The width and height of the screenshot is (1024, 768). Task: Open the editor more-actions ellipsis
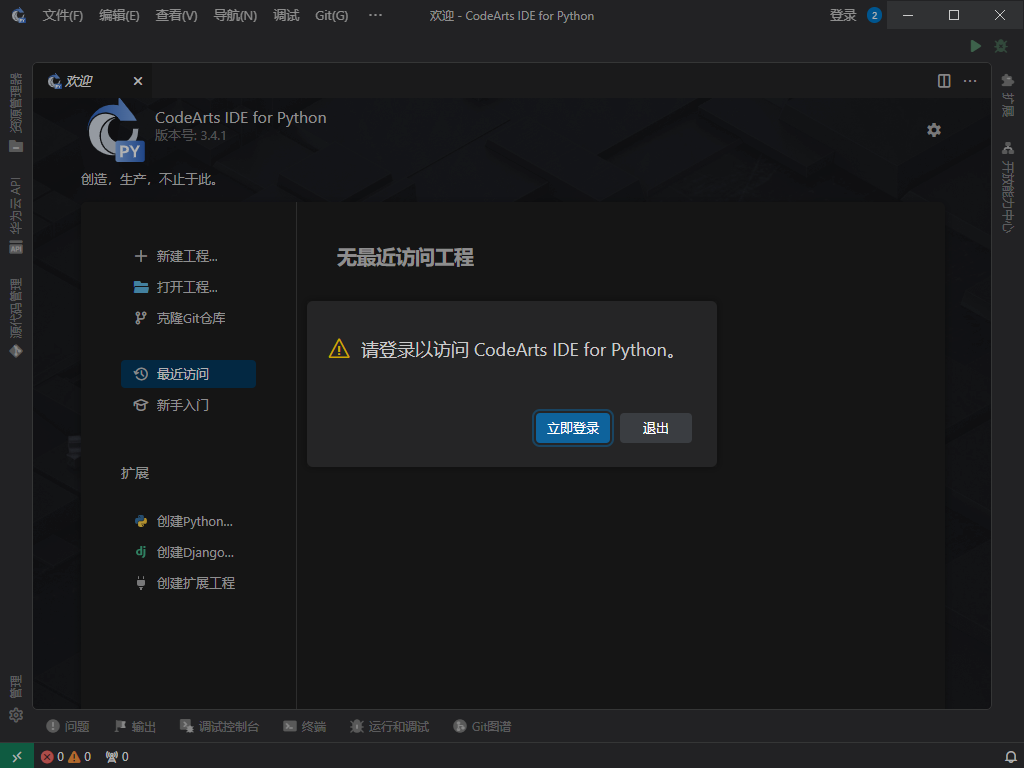[x=970, y=81]
